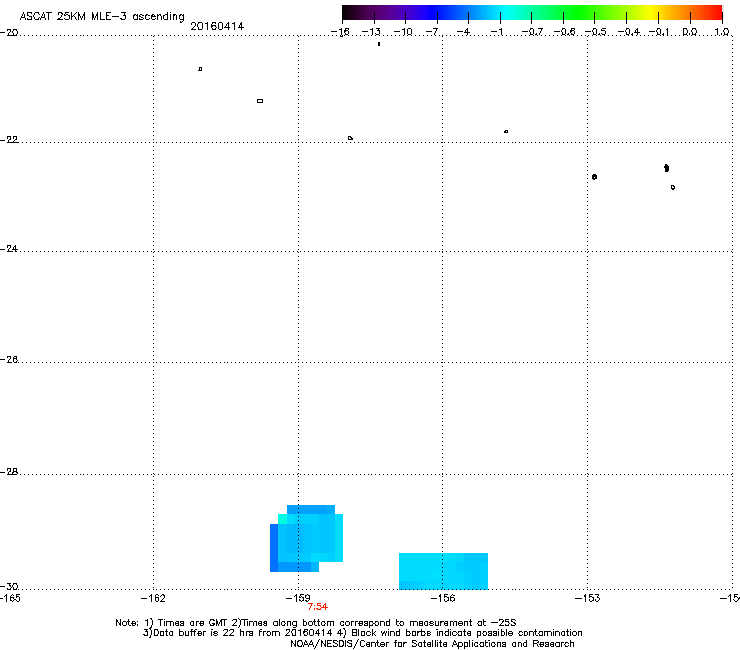The height and width of the screenshot is (650, 740).
Task: Click the -30 latitude axis label
Action: coord(9,587)
